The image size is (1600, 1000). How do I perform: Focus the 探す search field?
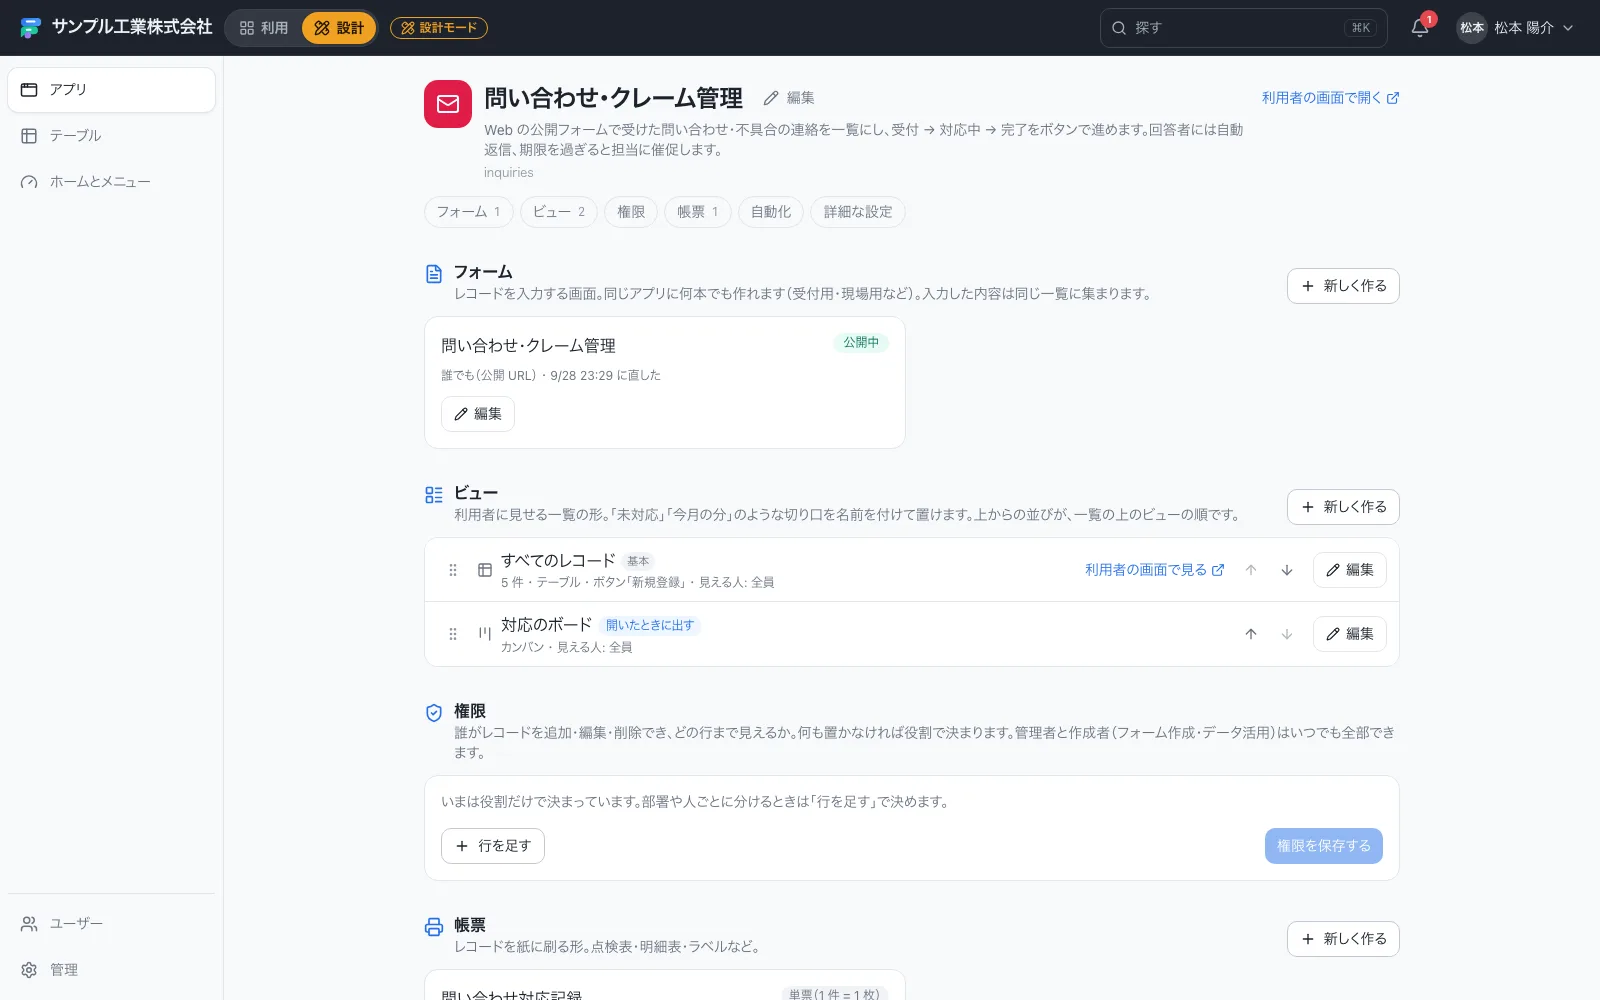point(1244,28)
